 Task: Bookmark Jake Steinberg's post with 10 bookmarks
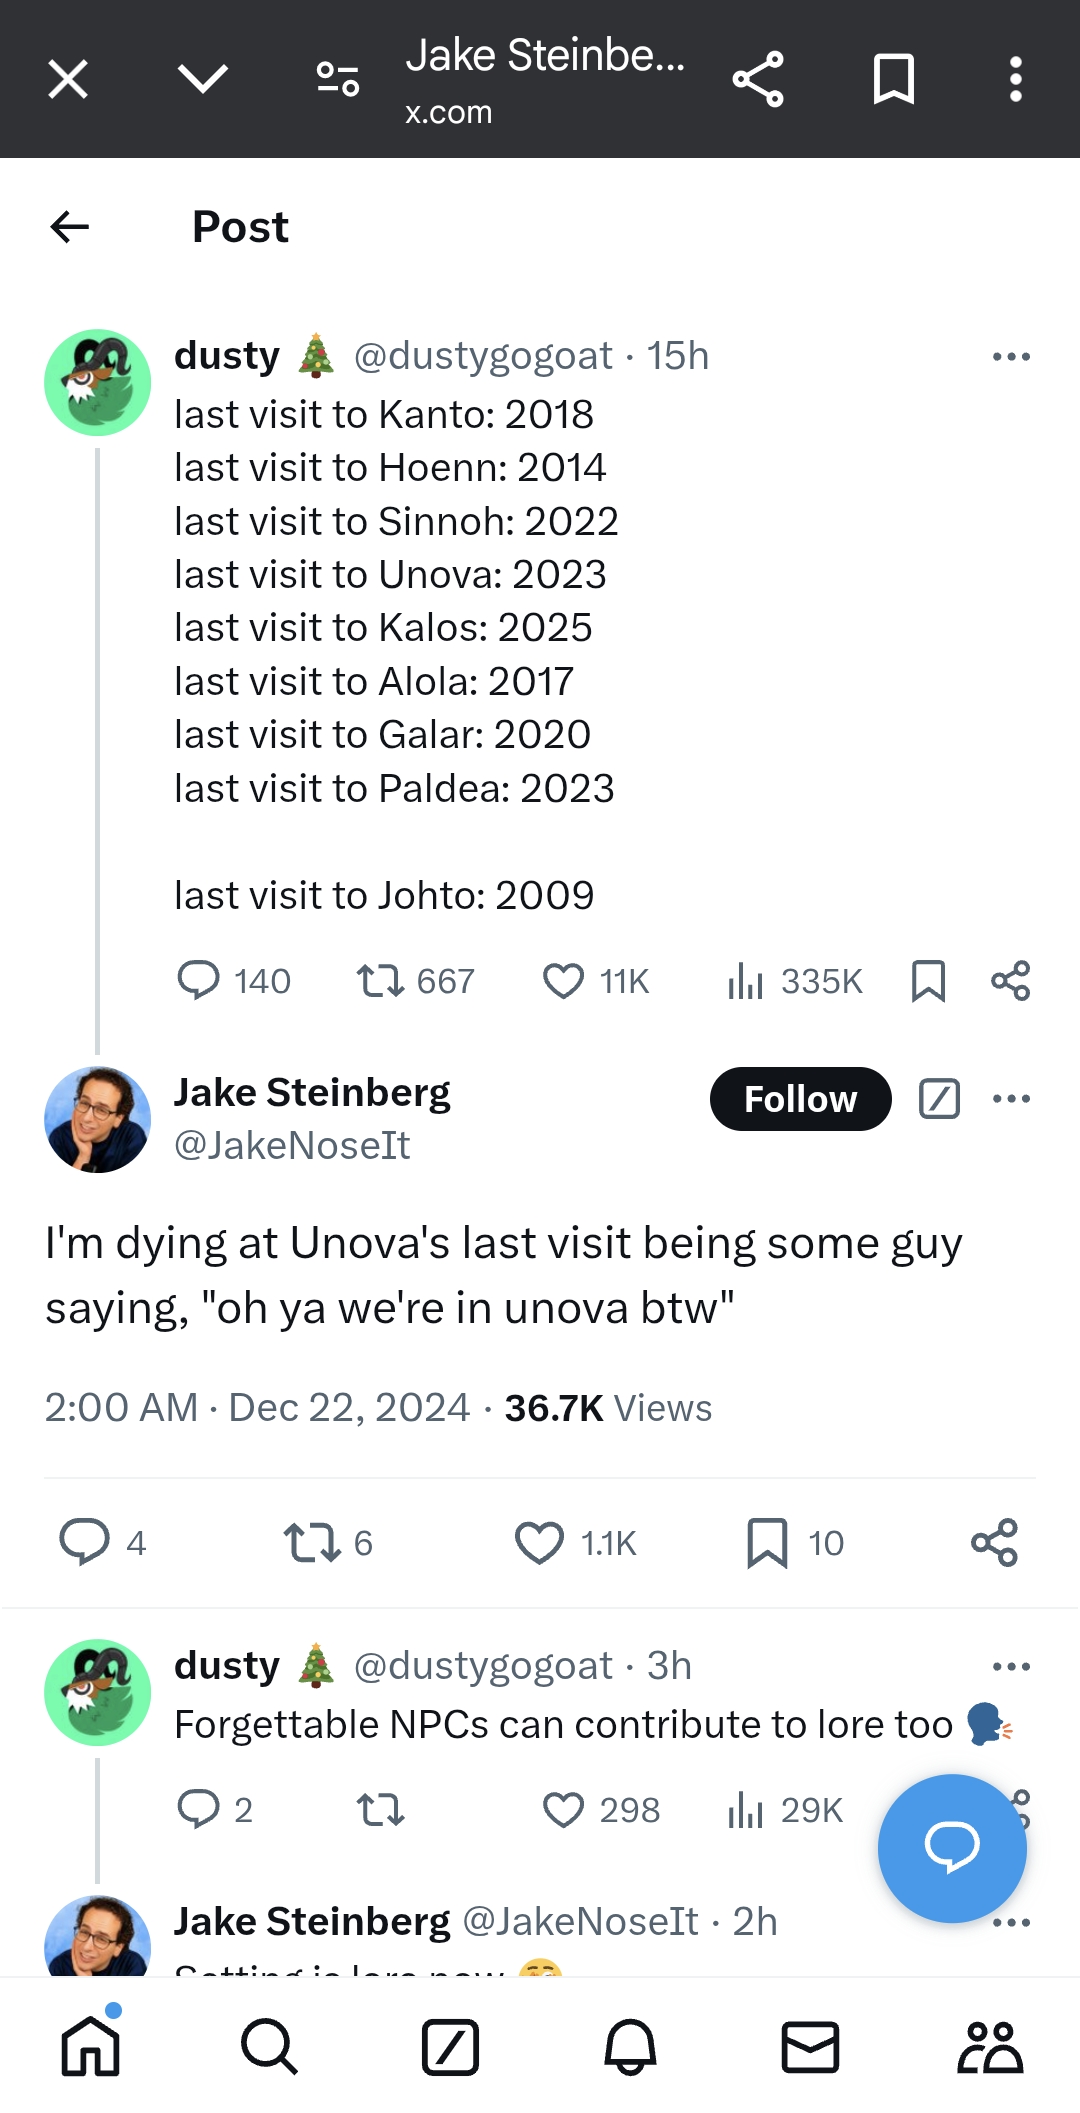(767, 1542)
